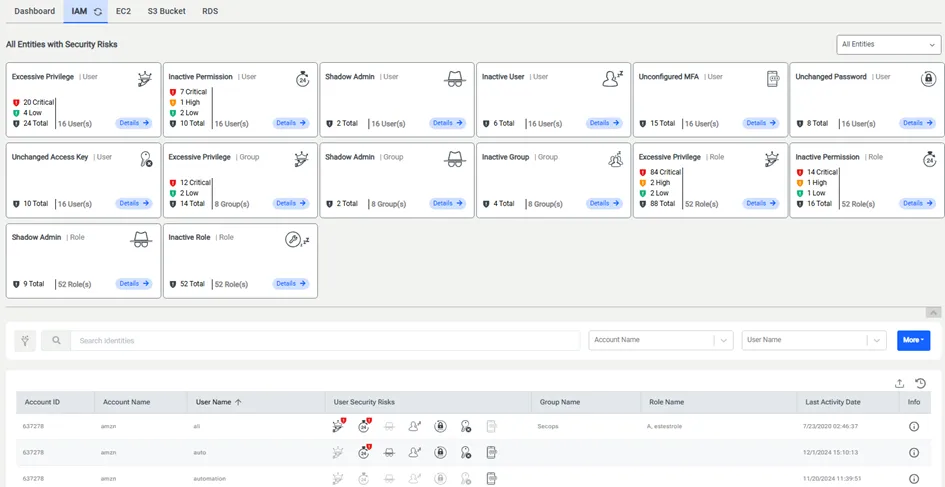The width and height of the screenshot is (945, 487).
Task: Open Details for Shadow Admin User card
Action: click(448, 123)
